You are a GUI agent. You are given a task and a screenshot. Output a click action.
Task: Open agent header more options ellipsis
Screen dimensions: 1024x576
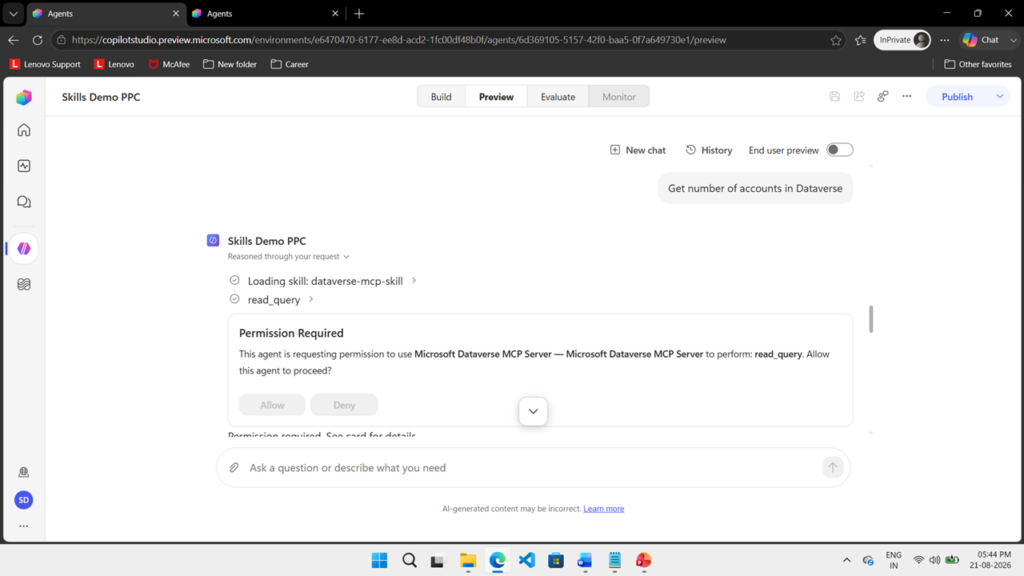click(x=907, y=97)
